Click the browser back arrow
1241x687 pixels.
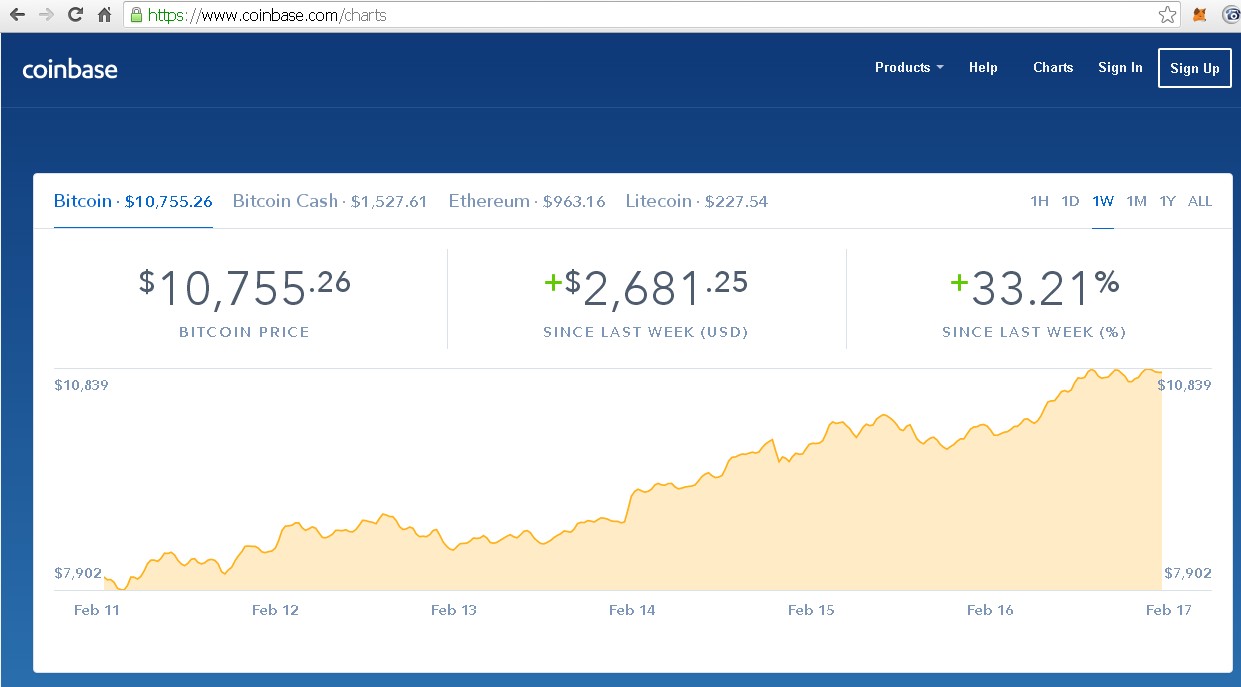pyautogui.click(x=16, y=15)
